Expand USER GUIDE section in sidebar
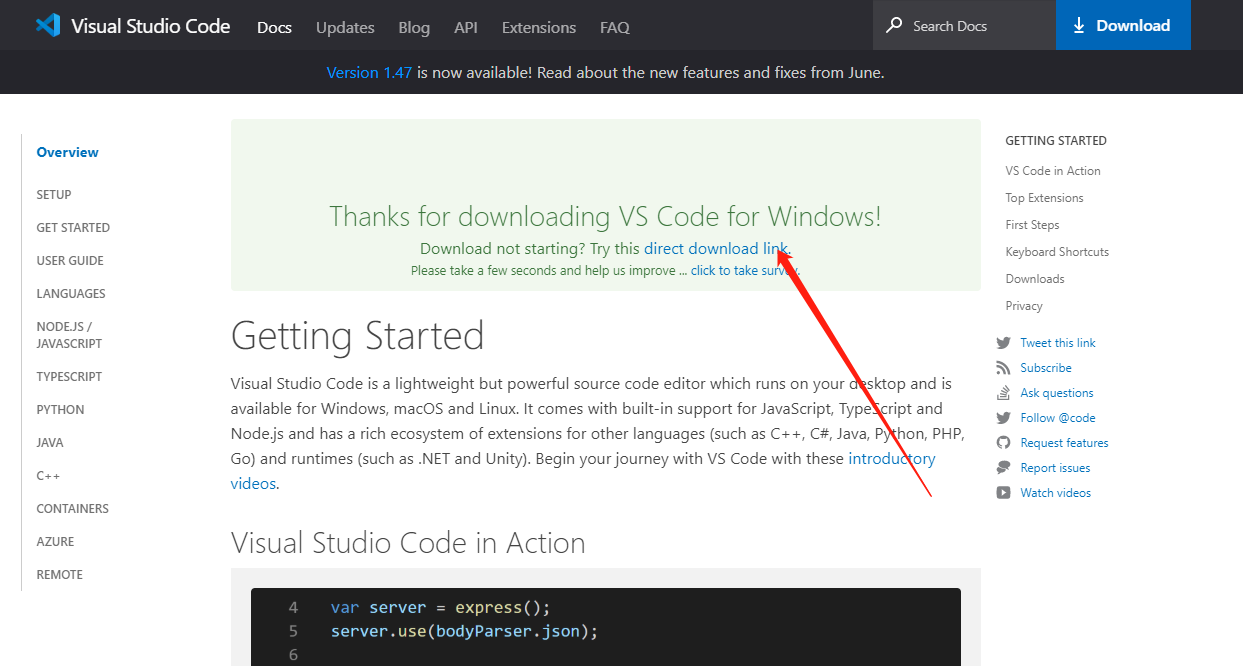 click(70, 260)
